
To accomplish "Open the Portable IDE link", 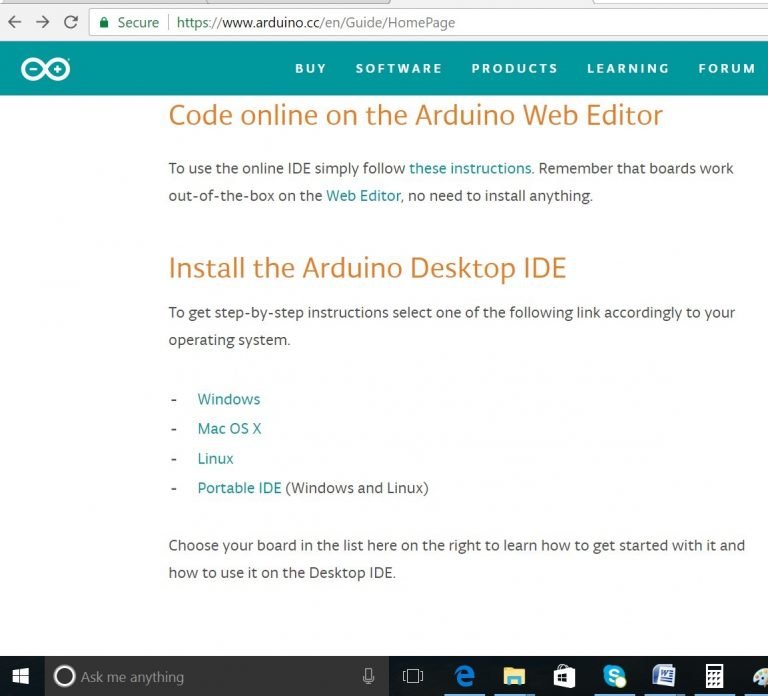I will [x=239, y=488].
